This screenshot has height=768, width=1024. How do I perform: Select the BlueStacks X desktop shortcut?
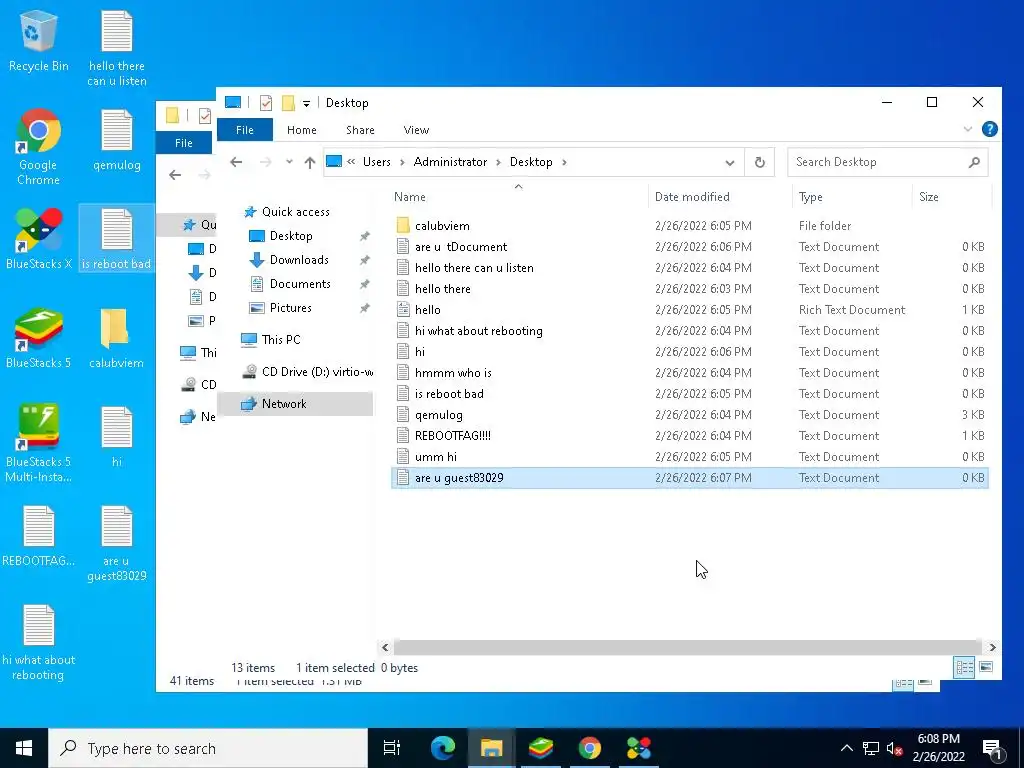(38, 239)
